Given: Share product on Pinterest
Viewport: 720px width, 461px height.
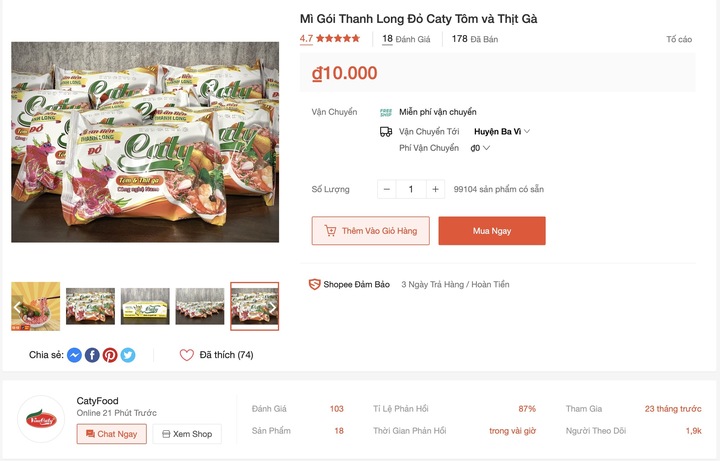Looking at the screenshot, I should click(x=110, y=355).
